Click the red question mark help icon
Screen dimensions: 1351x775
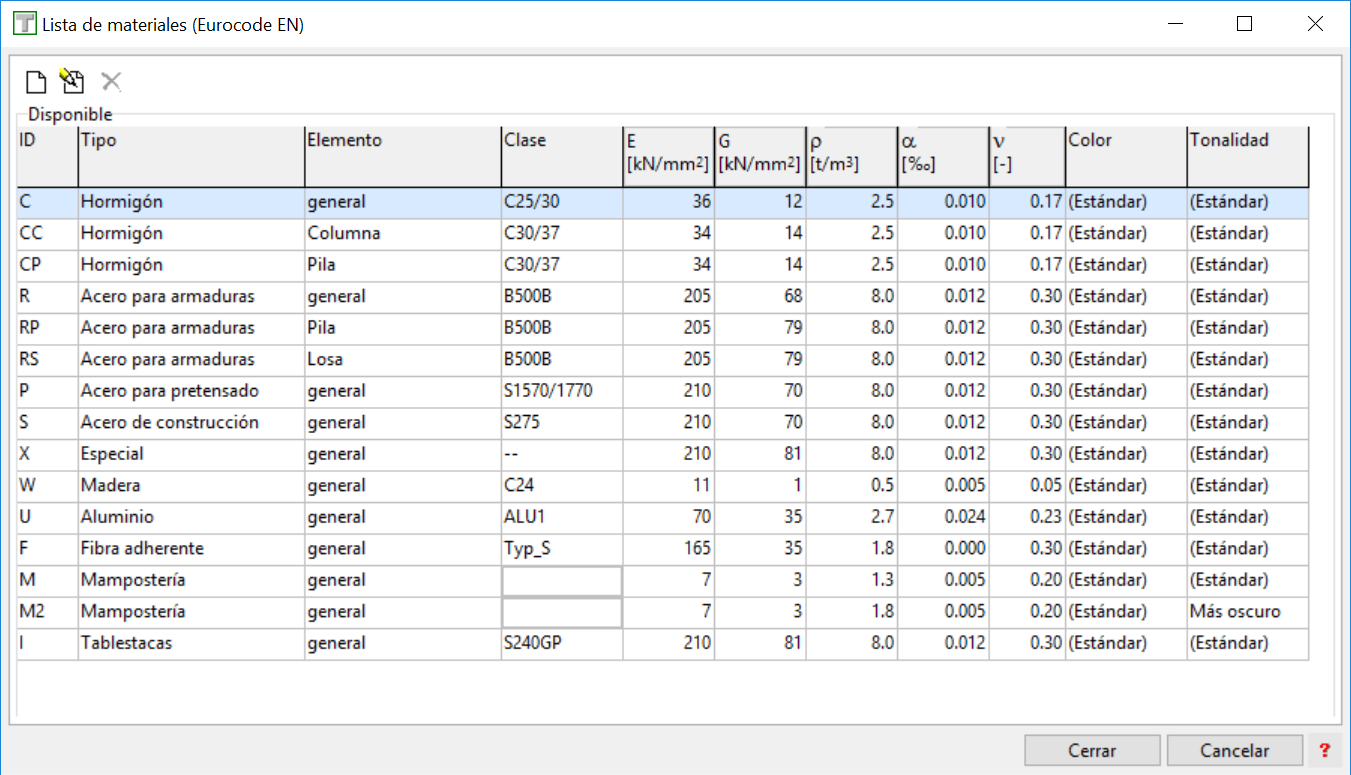point(1325,750)
